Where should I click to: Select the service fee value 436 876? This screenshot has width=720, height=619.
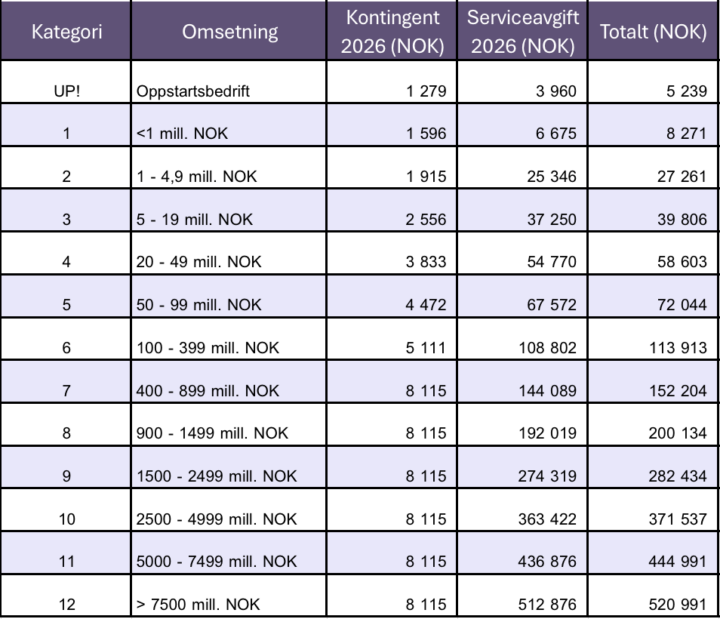(546, 561)
